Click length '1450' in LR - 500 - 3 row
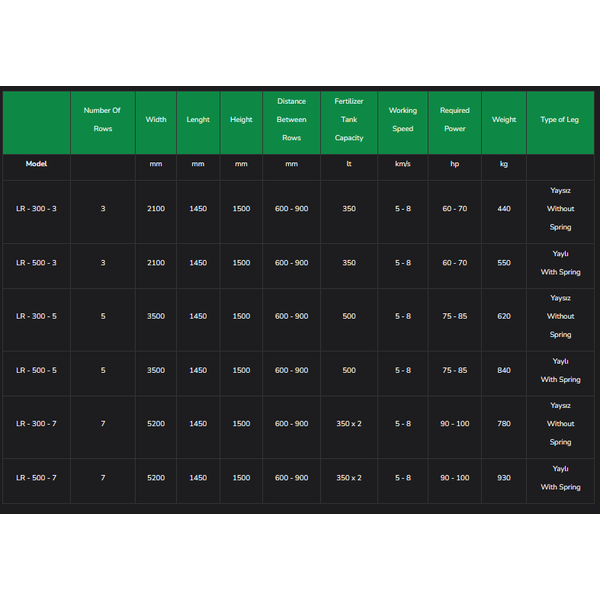This screenshot has height=600, width=600. click(198, 263)
